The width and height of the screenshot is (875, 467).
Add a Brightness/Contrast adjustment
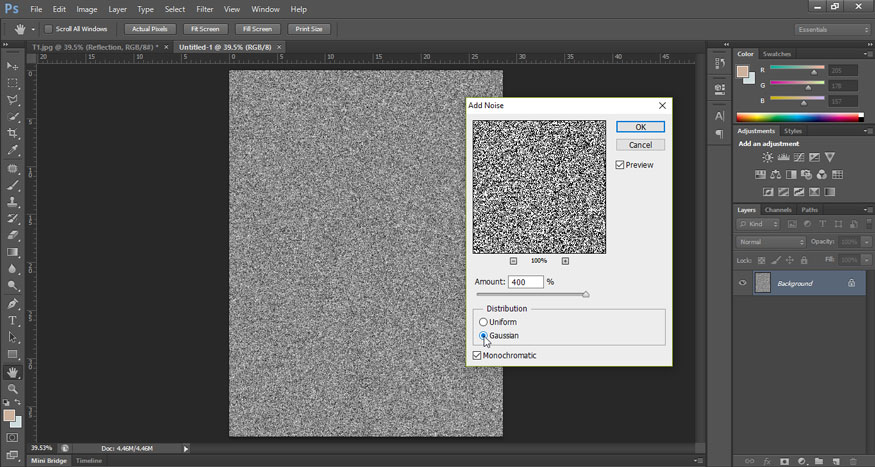pos(768,158)
